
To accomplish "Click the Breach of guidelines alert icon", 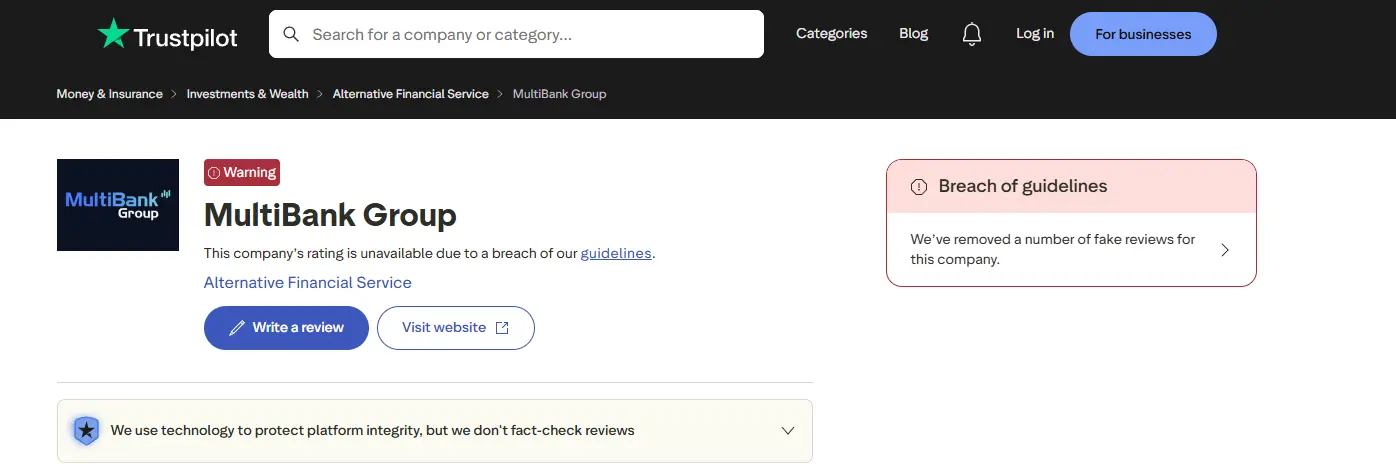I will click(918, 187).
